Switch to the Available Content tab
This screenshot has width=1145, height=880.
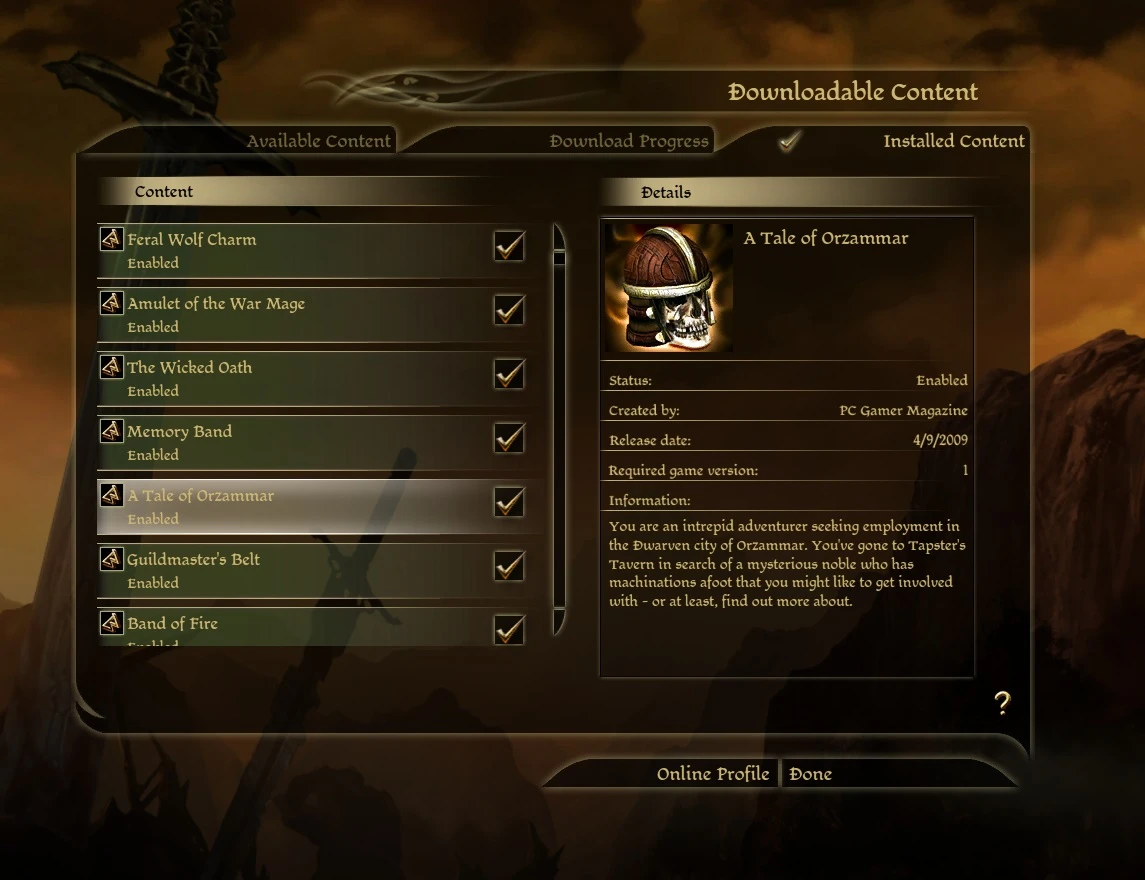tap(318, 140)
